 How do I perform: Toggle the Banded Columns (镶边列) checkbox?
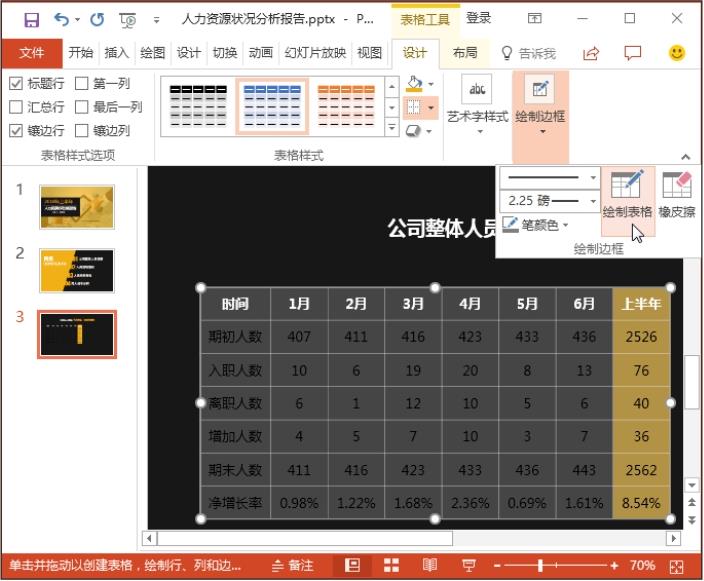click(x=80, y=130)
